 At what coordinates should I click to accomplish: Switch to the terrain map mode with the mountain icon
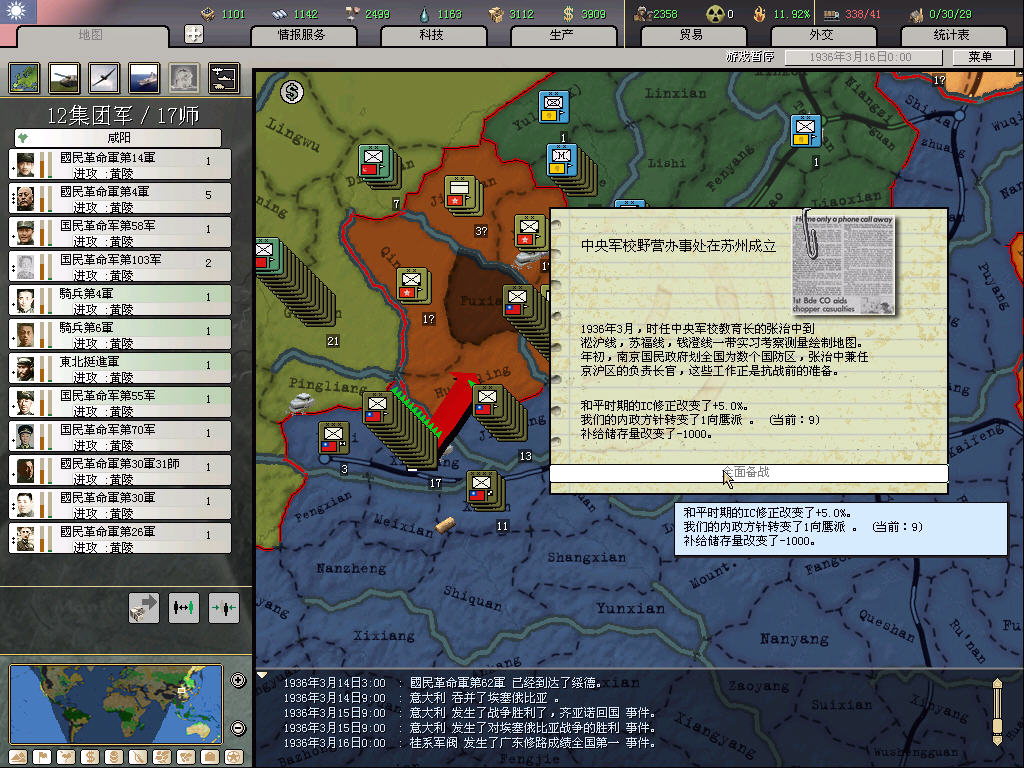coord(18,757)
